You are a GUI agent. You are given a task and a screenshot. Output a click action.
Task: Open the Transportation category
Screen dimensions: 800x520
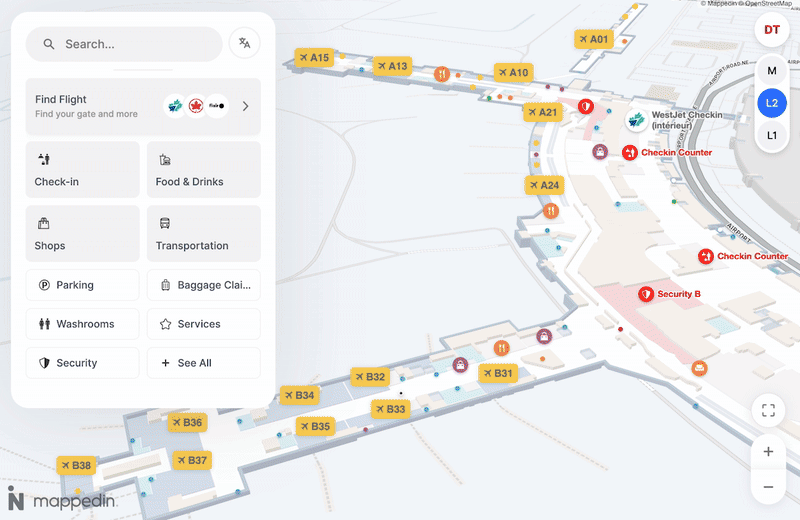click(x=204, y=233)
